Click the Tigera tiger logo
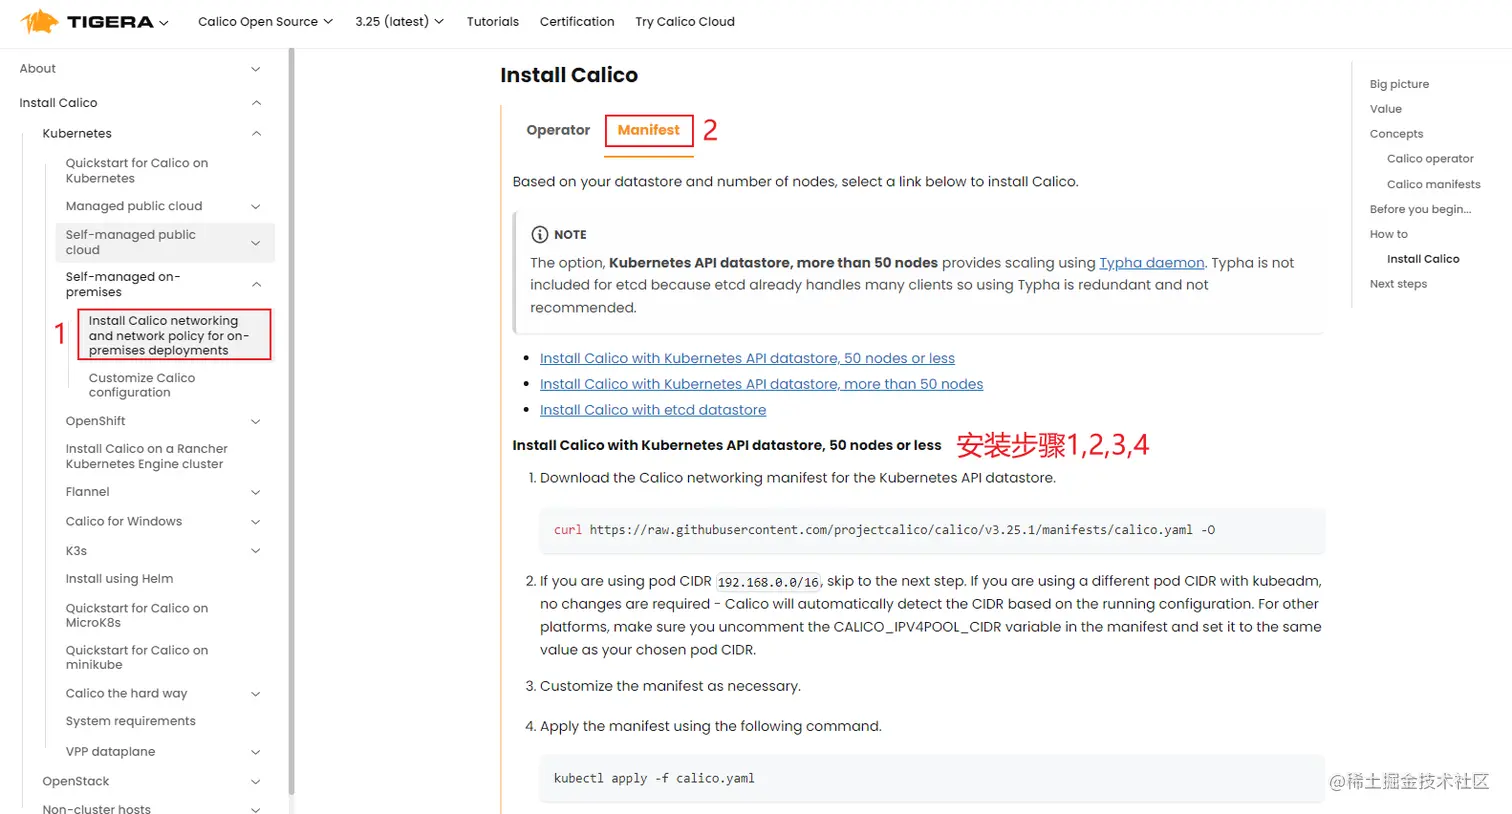This screenshot has width=1512, height=814. (x=40, y=21)
